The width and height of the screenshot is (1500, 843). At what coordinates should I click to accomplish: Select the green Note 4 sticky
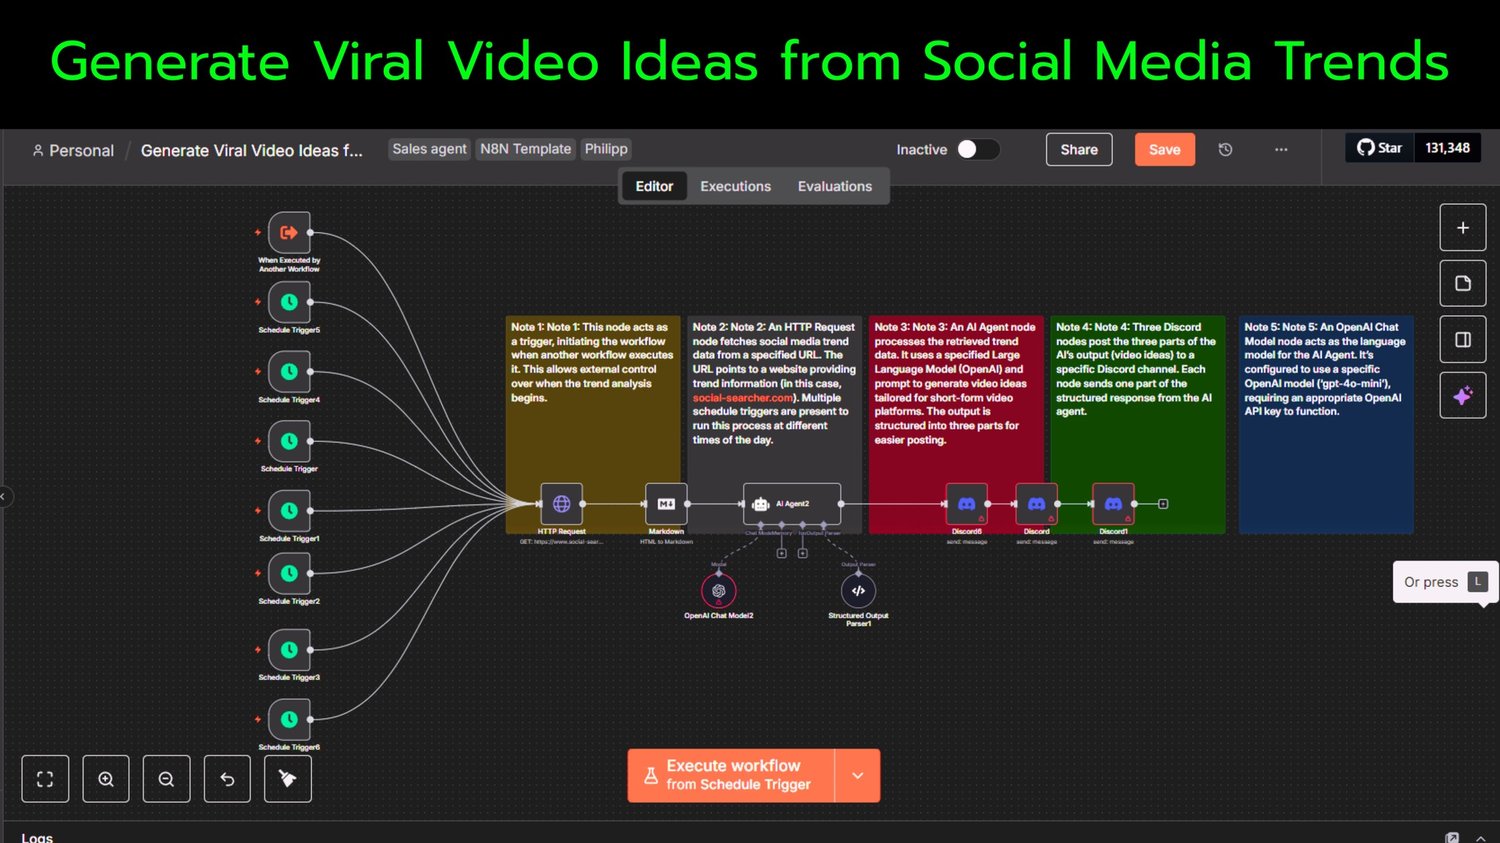pos(1138,425)
